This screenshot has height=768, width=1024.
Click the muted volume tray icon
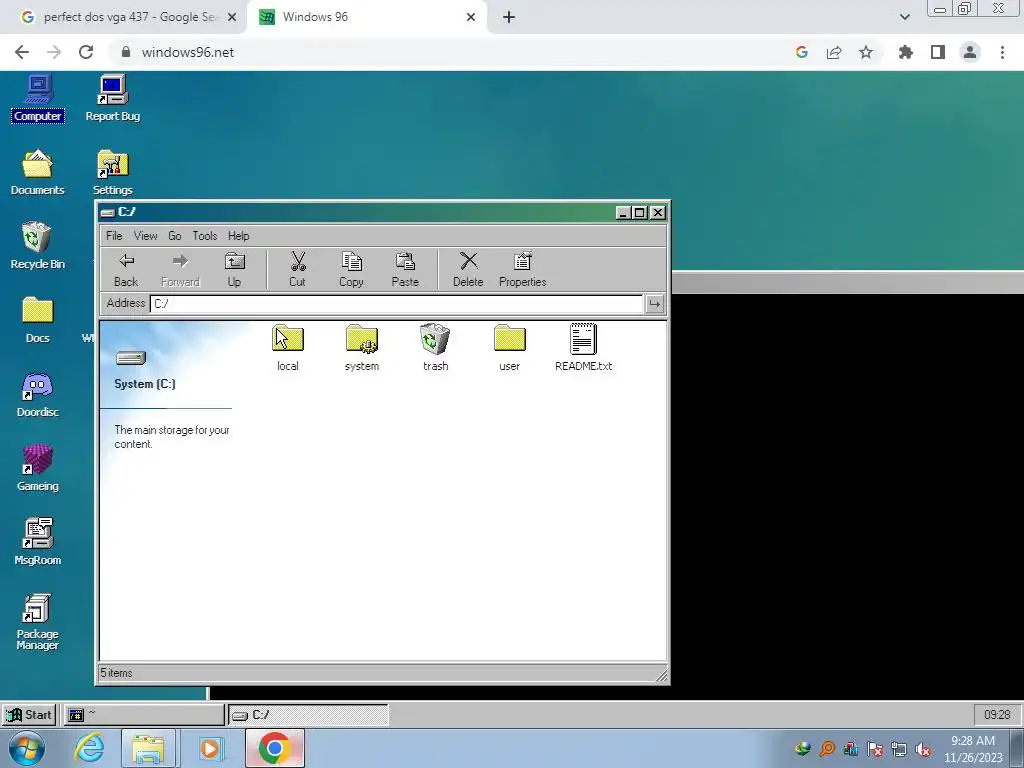923,750
